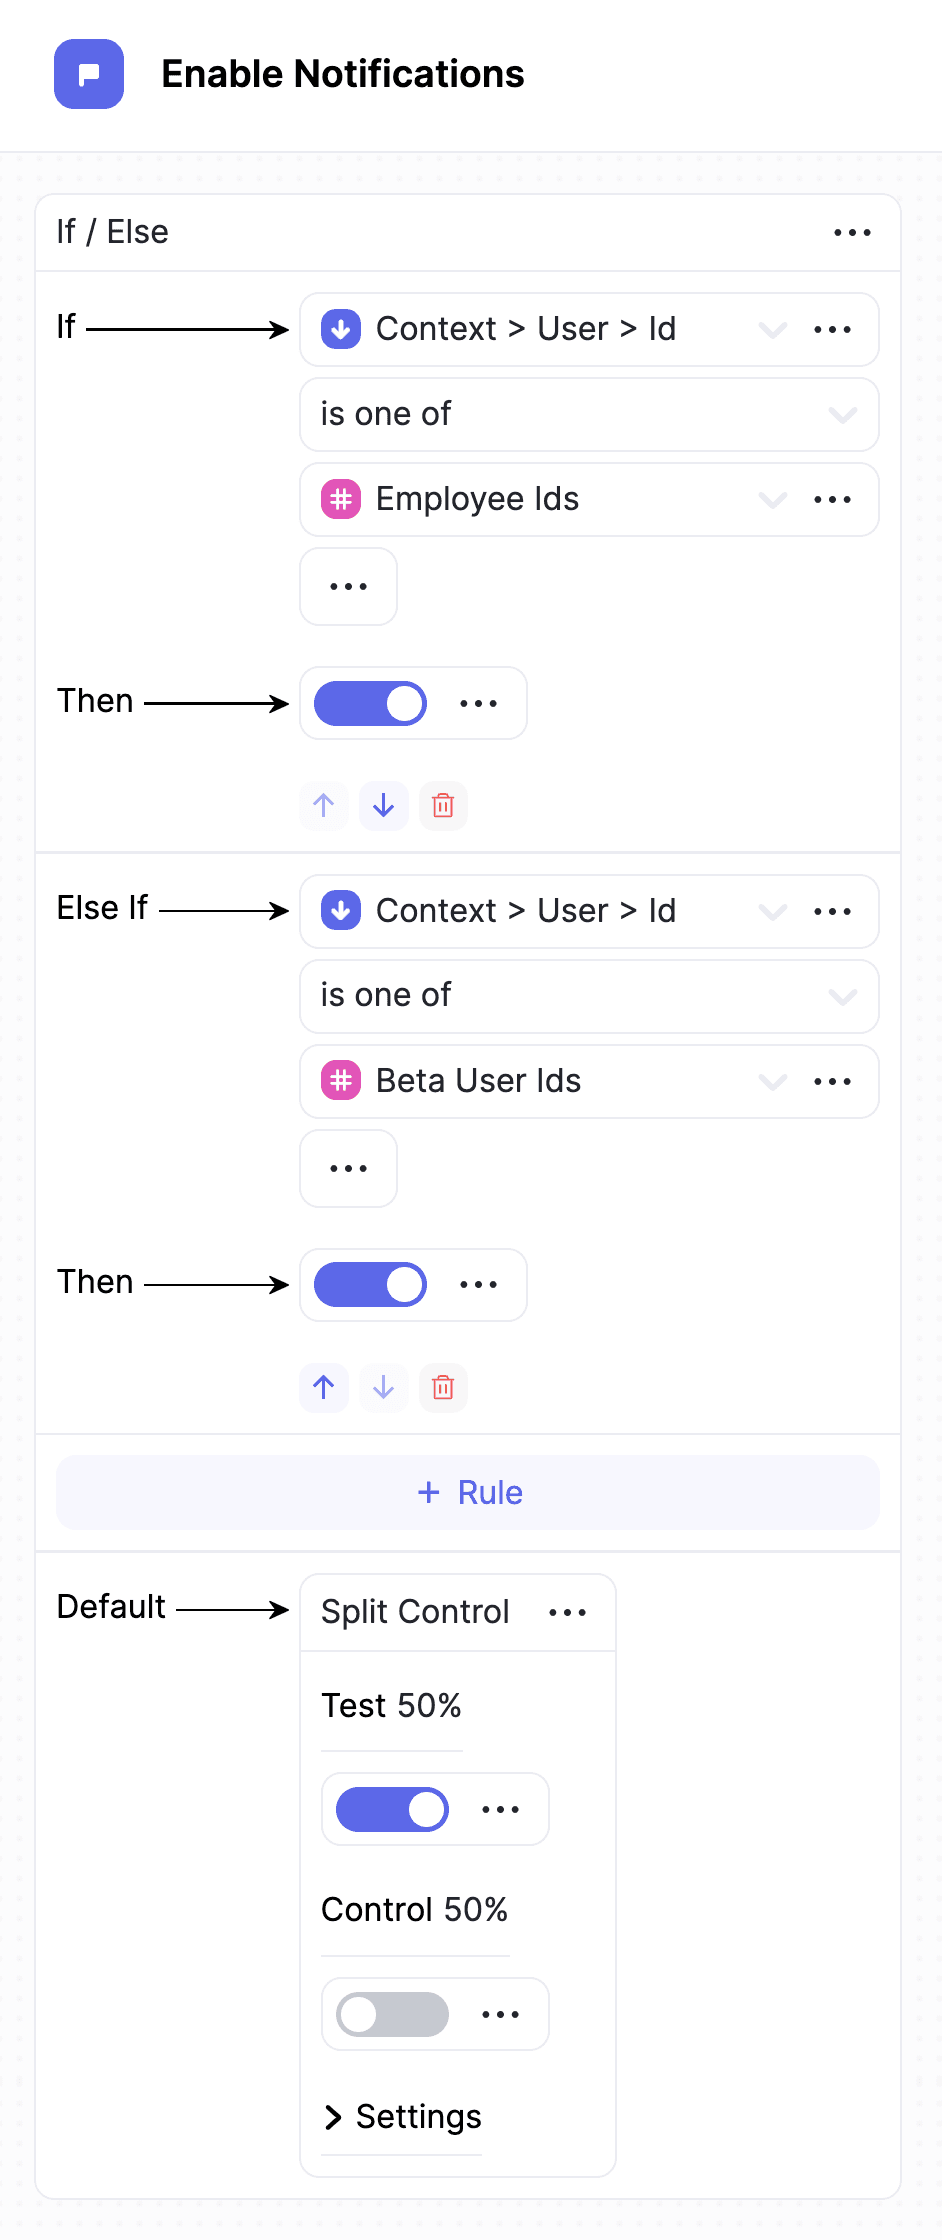Delete the first If rule with trash icon

[x=443, y=805]
